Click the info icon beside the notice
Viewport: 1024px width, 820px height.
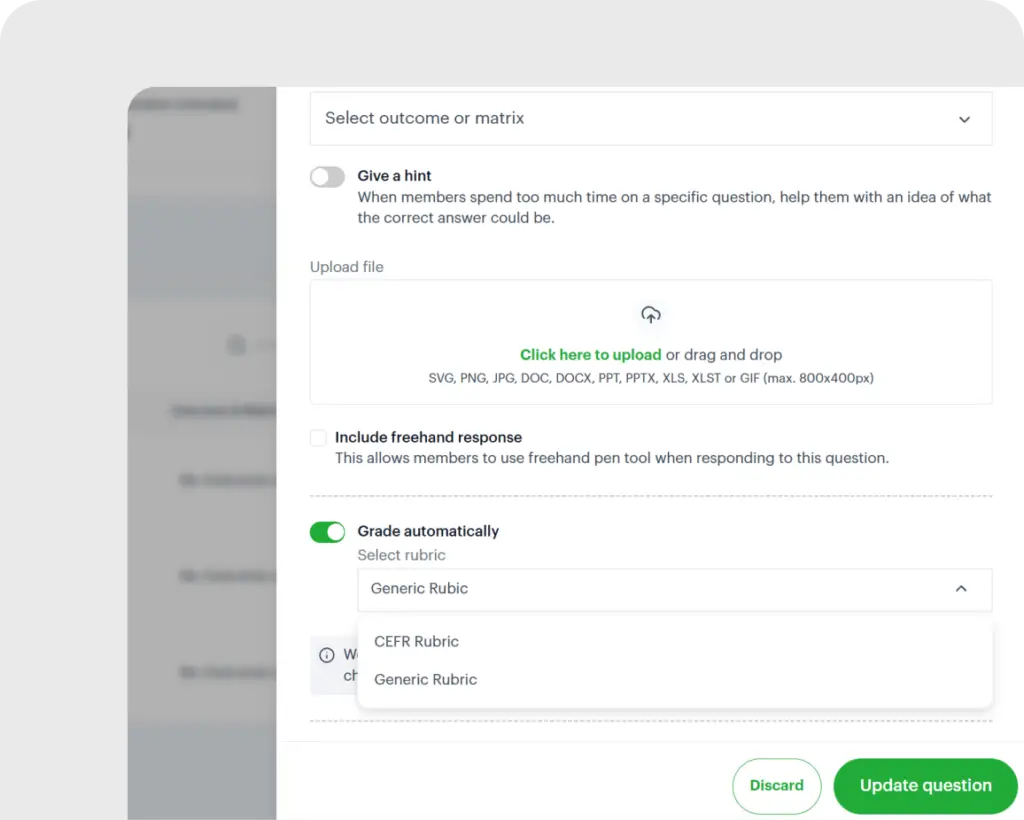[326, 655]
